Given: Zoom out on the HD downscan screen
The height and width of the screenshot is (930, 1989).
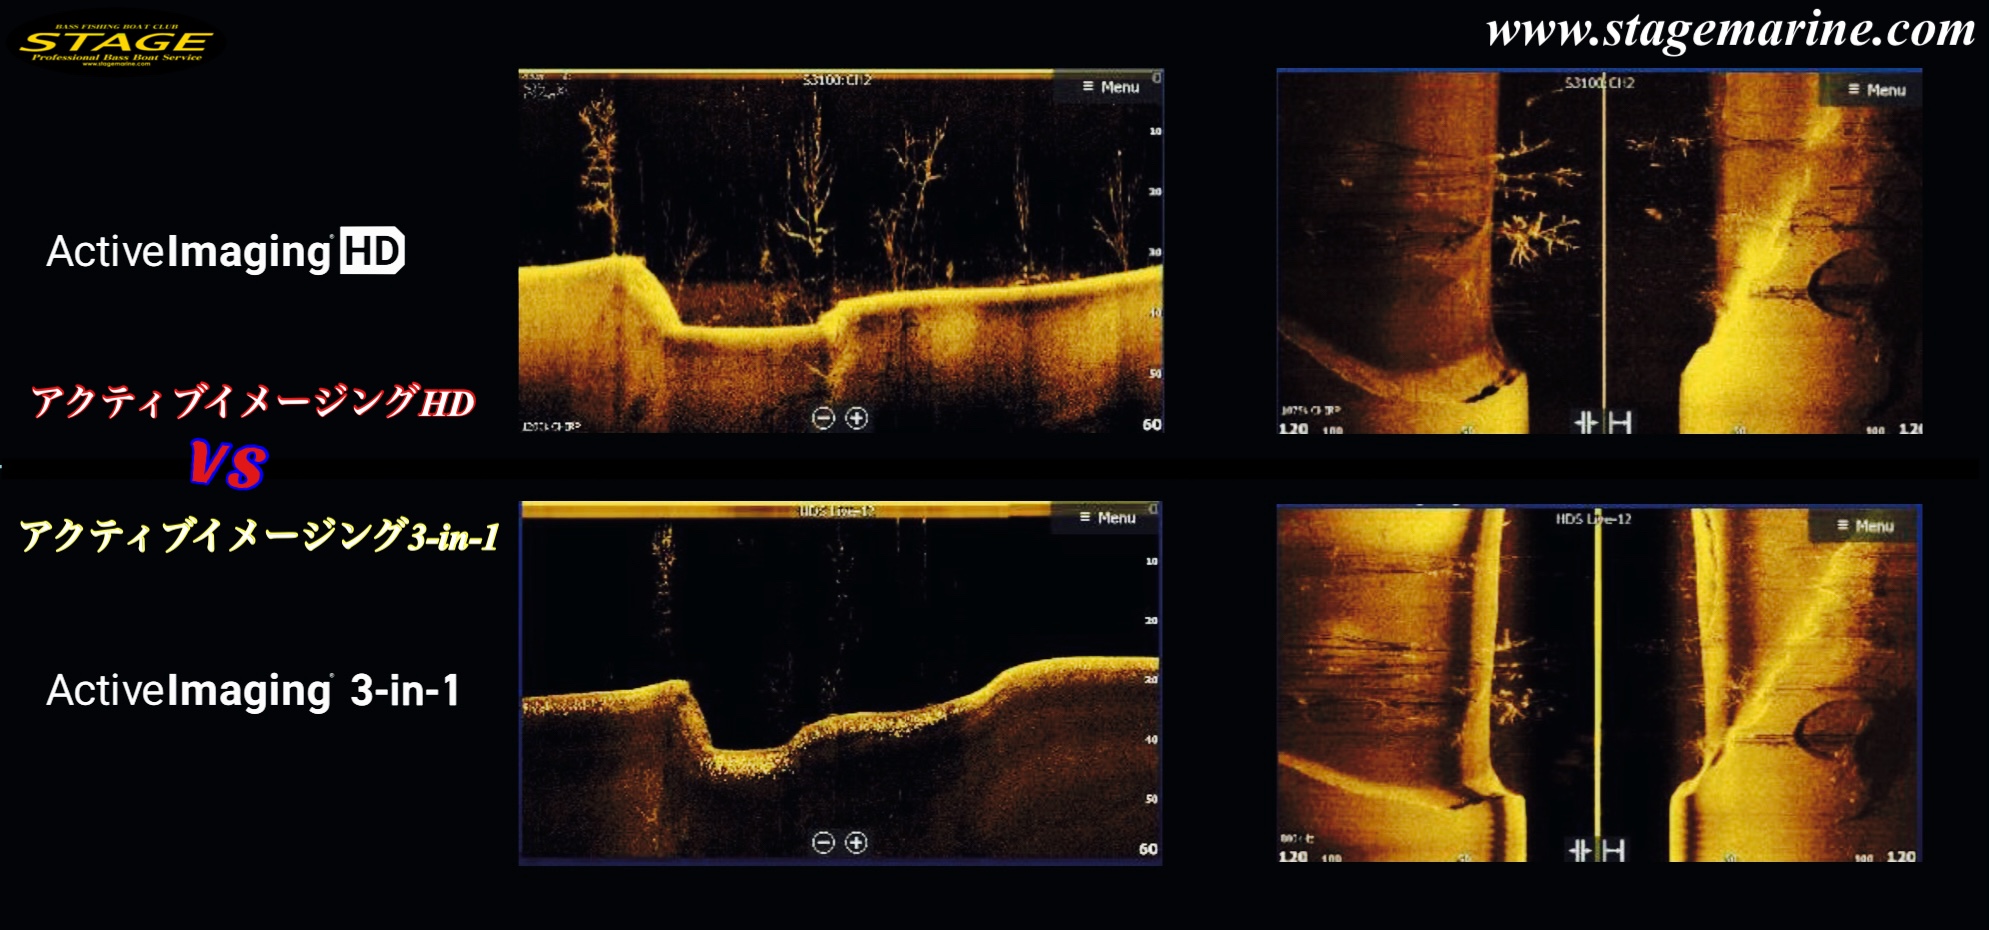Looking at the screenshot, I should 823,418.
